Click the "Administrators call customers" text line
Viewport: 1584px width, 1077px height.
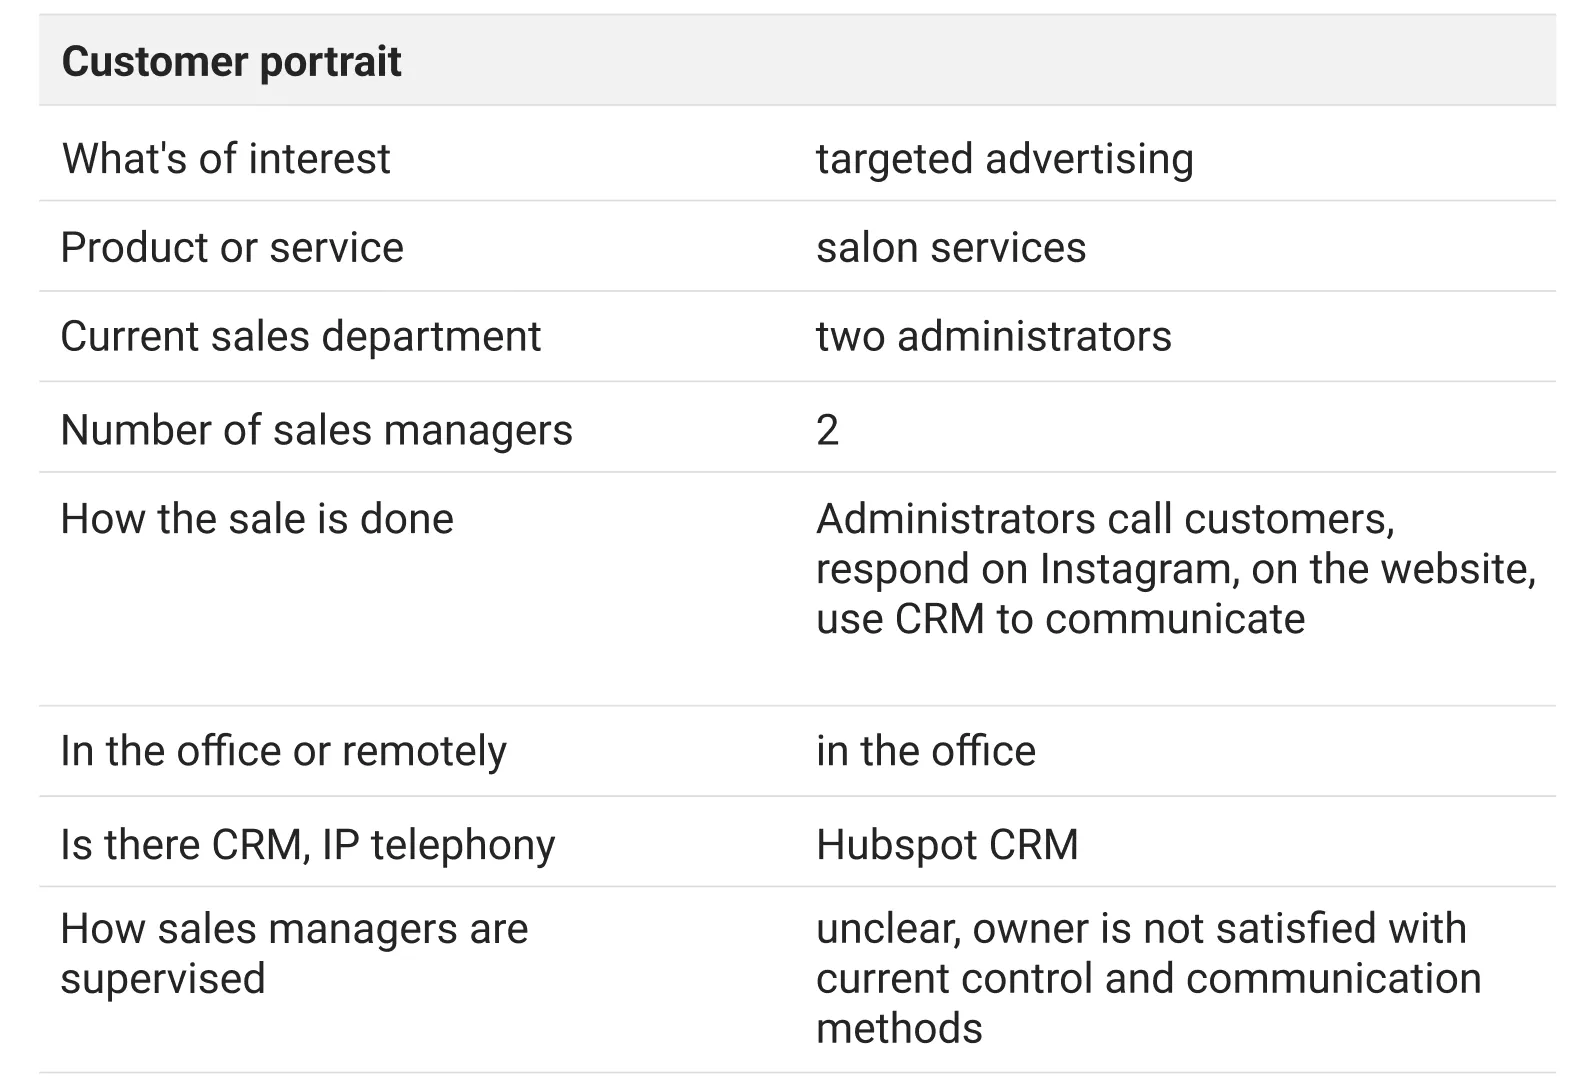click(1104, 520)
